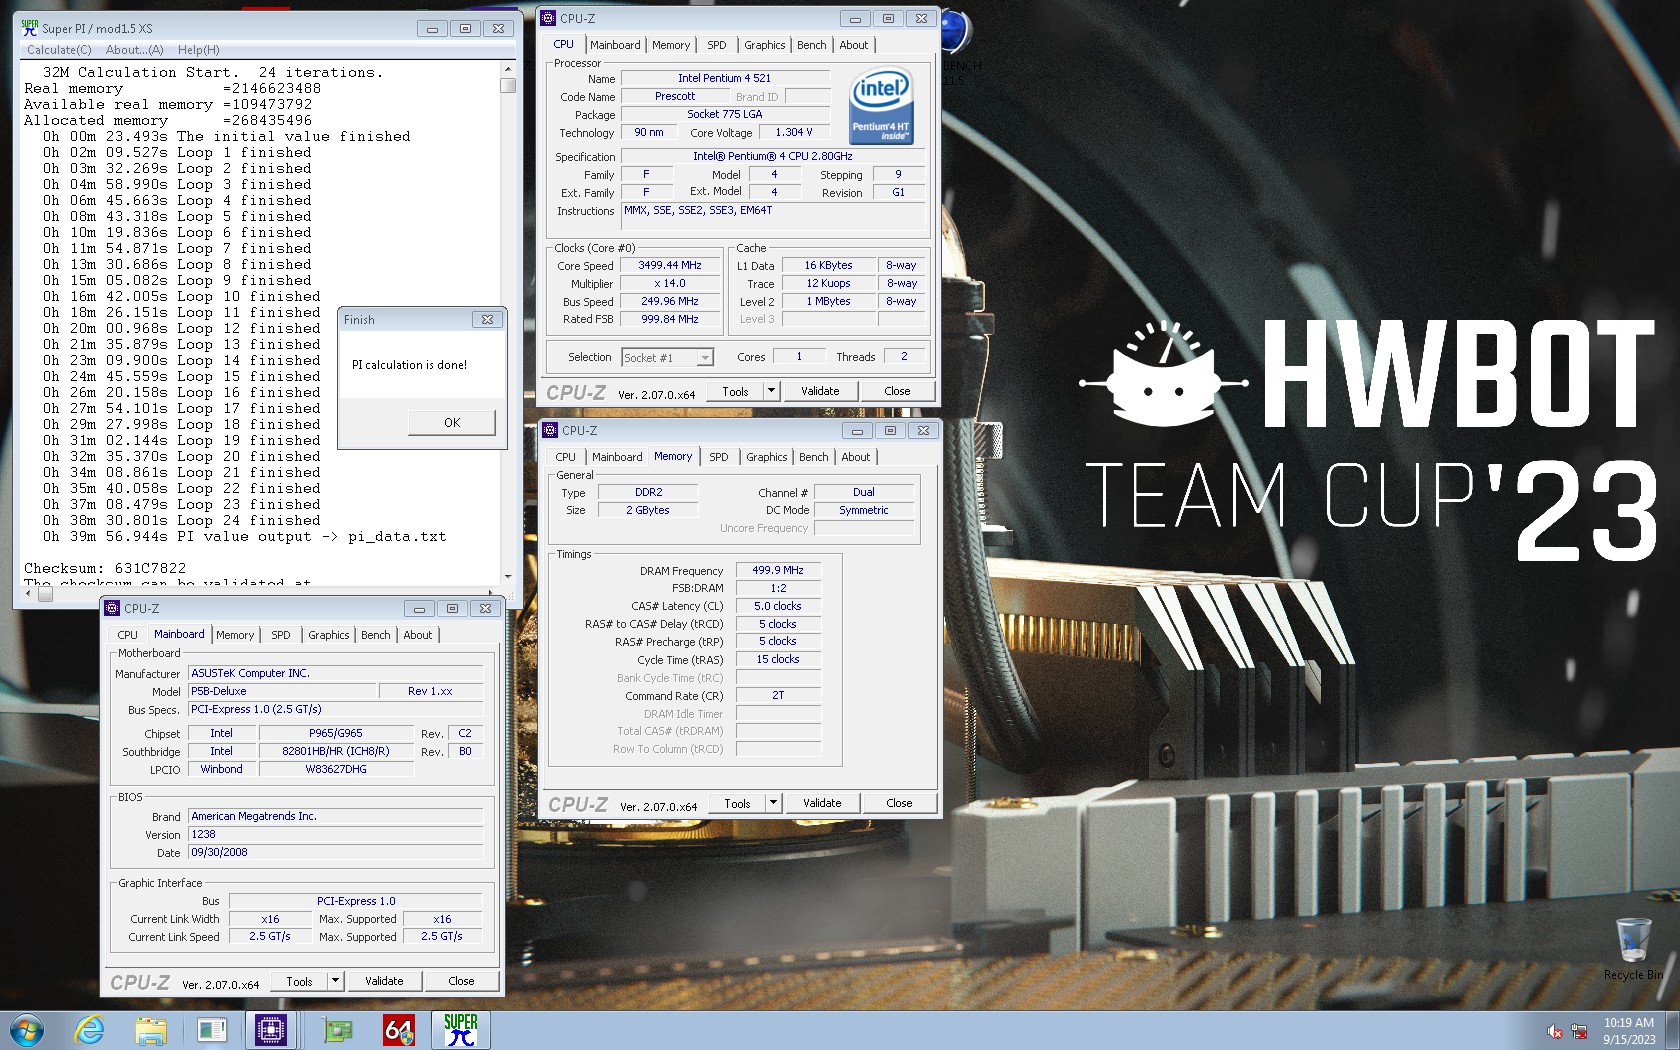The width and height of the screenshot is (1680, 1050).
Task: Click the Super PI title bar icon
Action: pos(30,28)
